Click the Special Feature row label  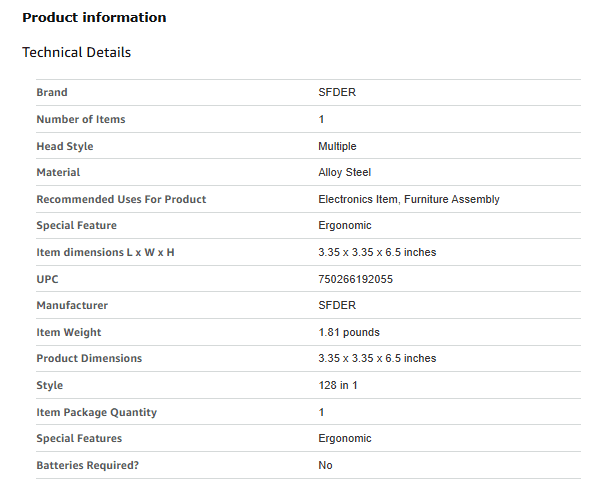pos(77,225)
